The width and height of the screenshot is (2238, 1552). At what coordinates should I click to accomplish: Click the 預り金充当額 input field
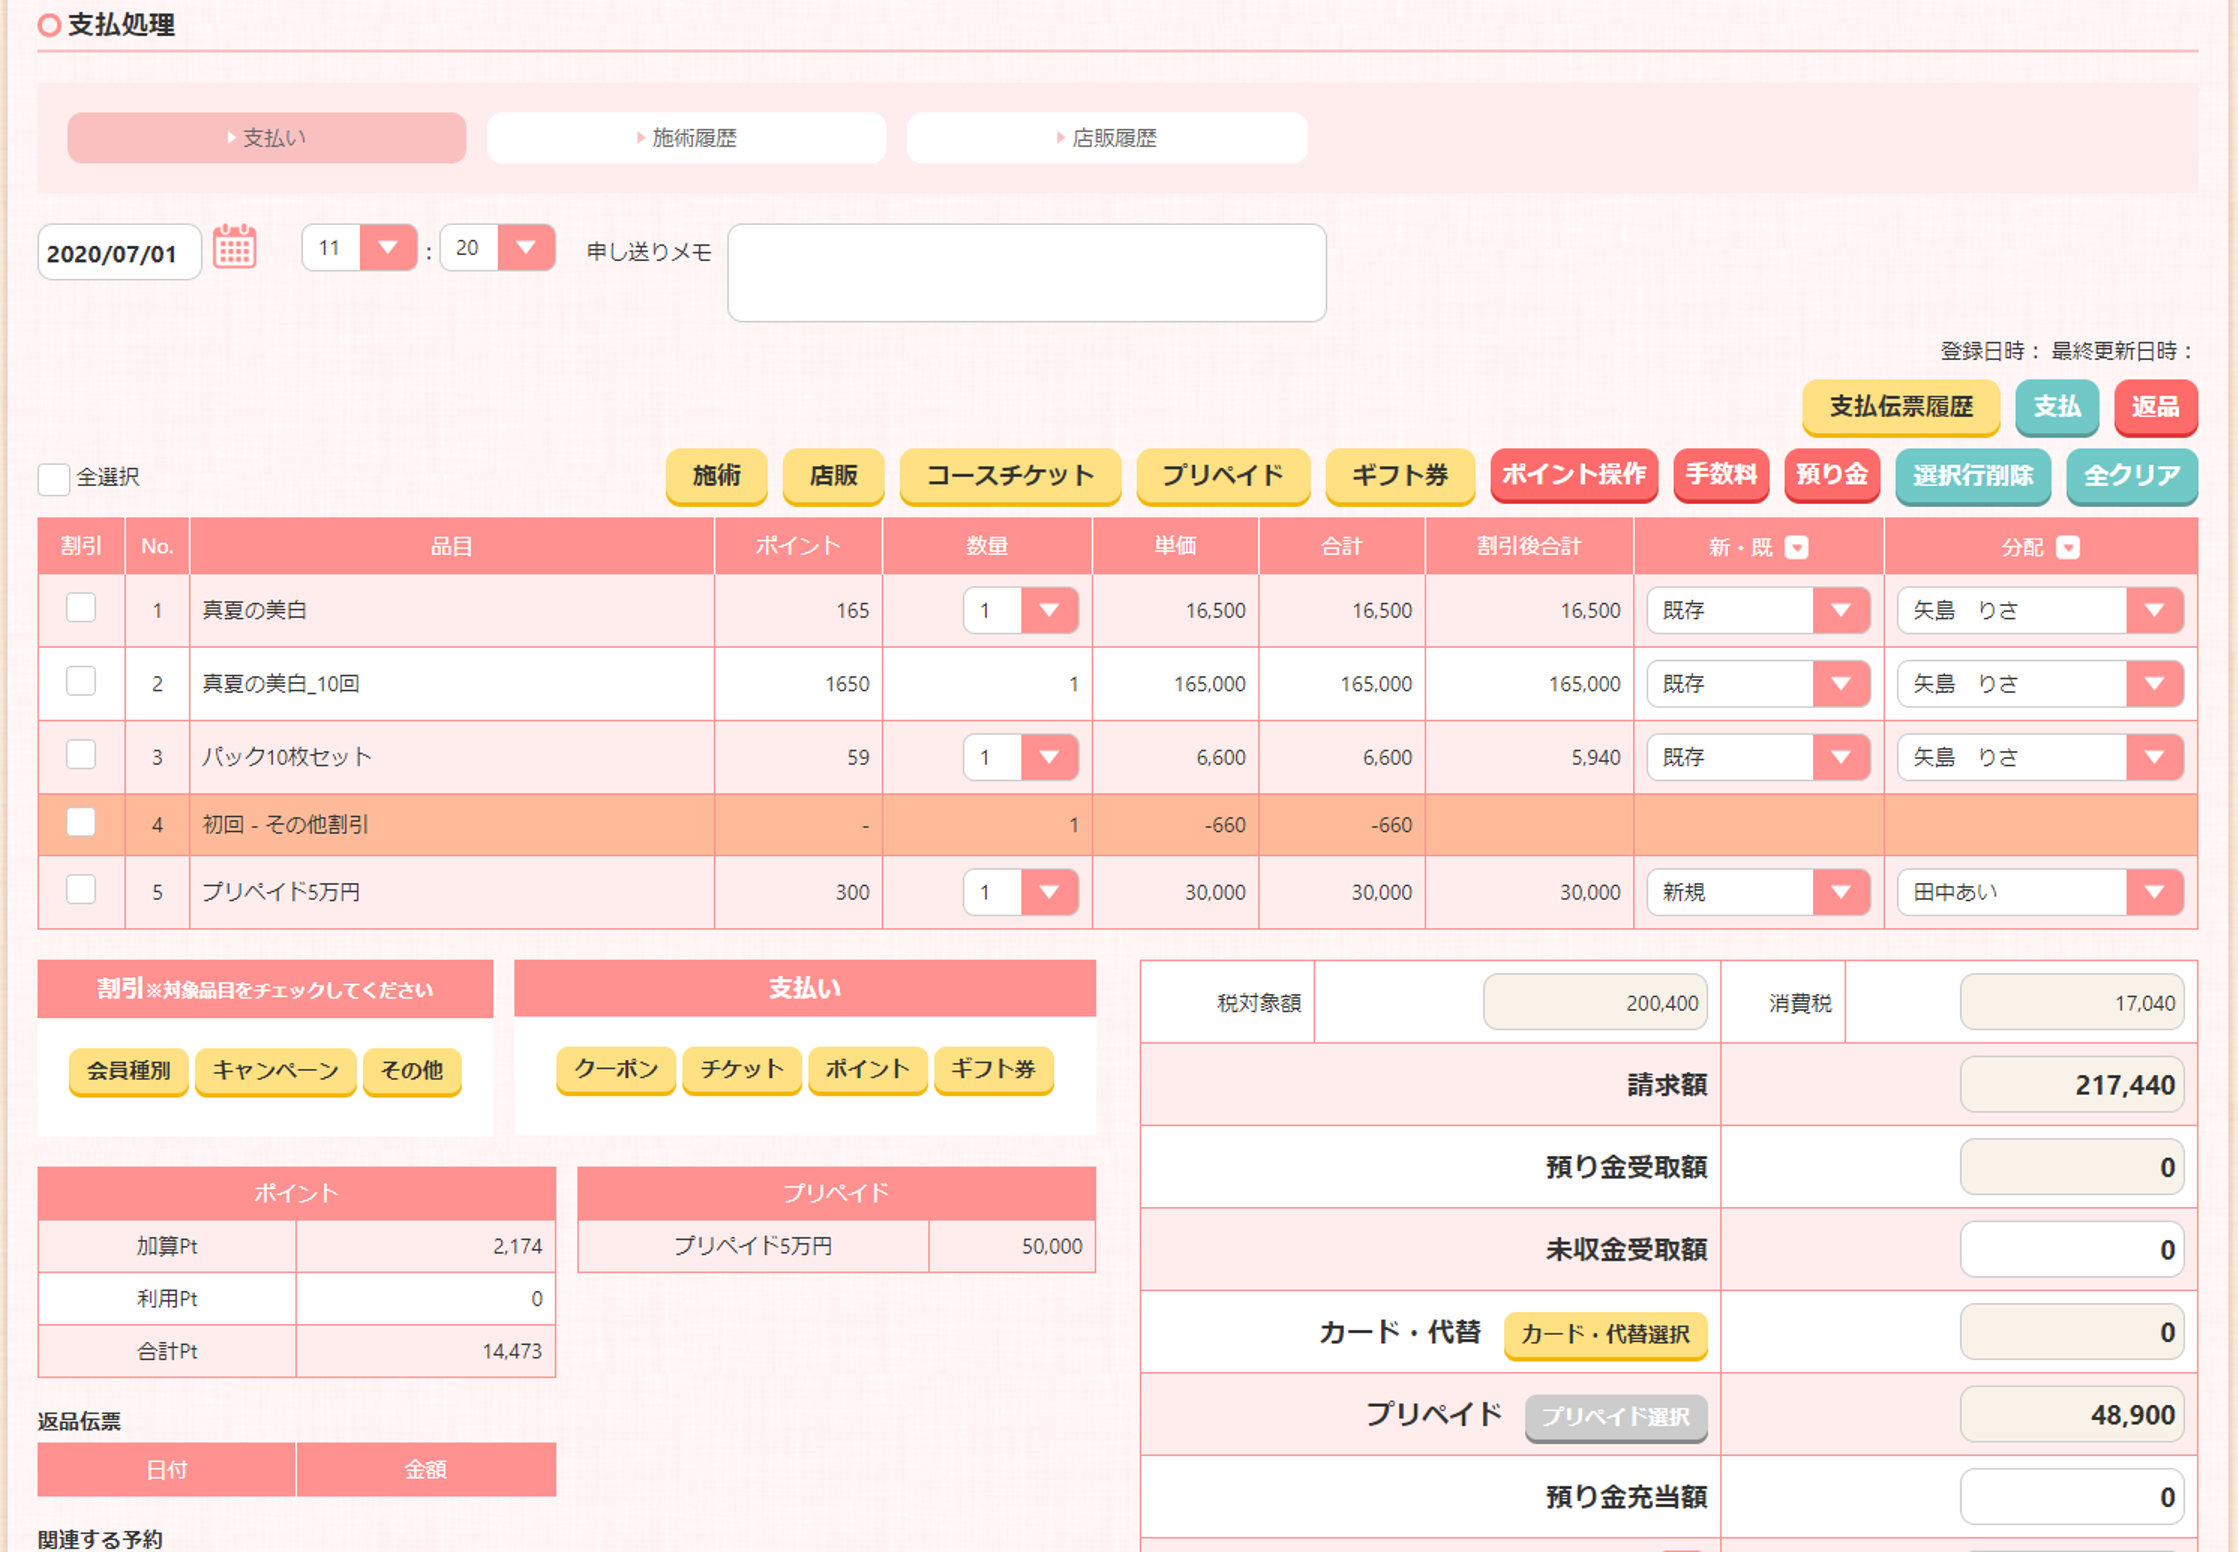point(2072,1497)
